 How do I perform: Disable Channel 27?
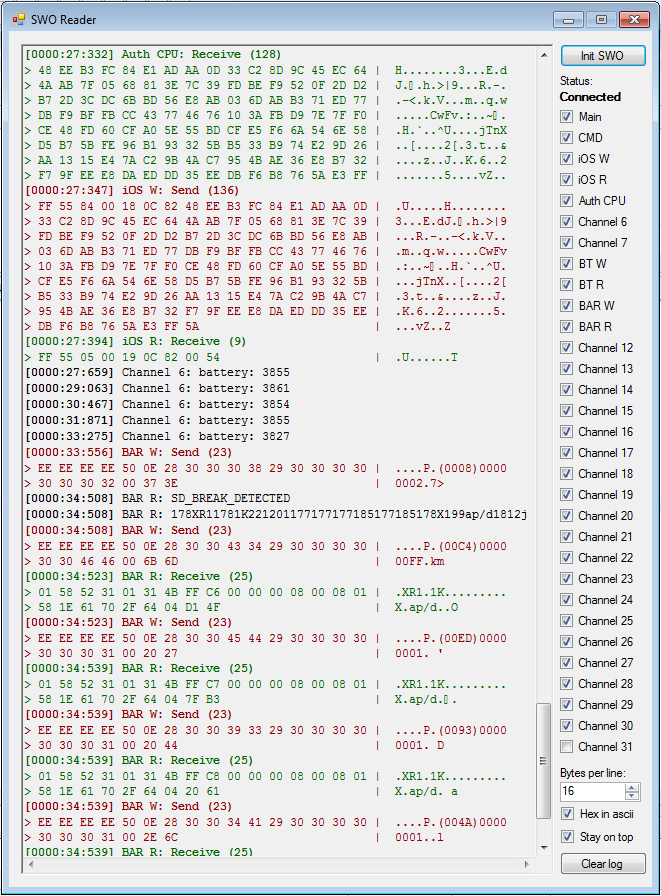pos(566,663)
